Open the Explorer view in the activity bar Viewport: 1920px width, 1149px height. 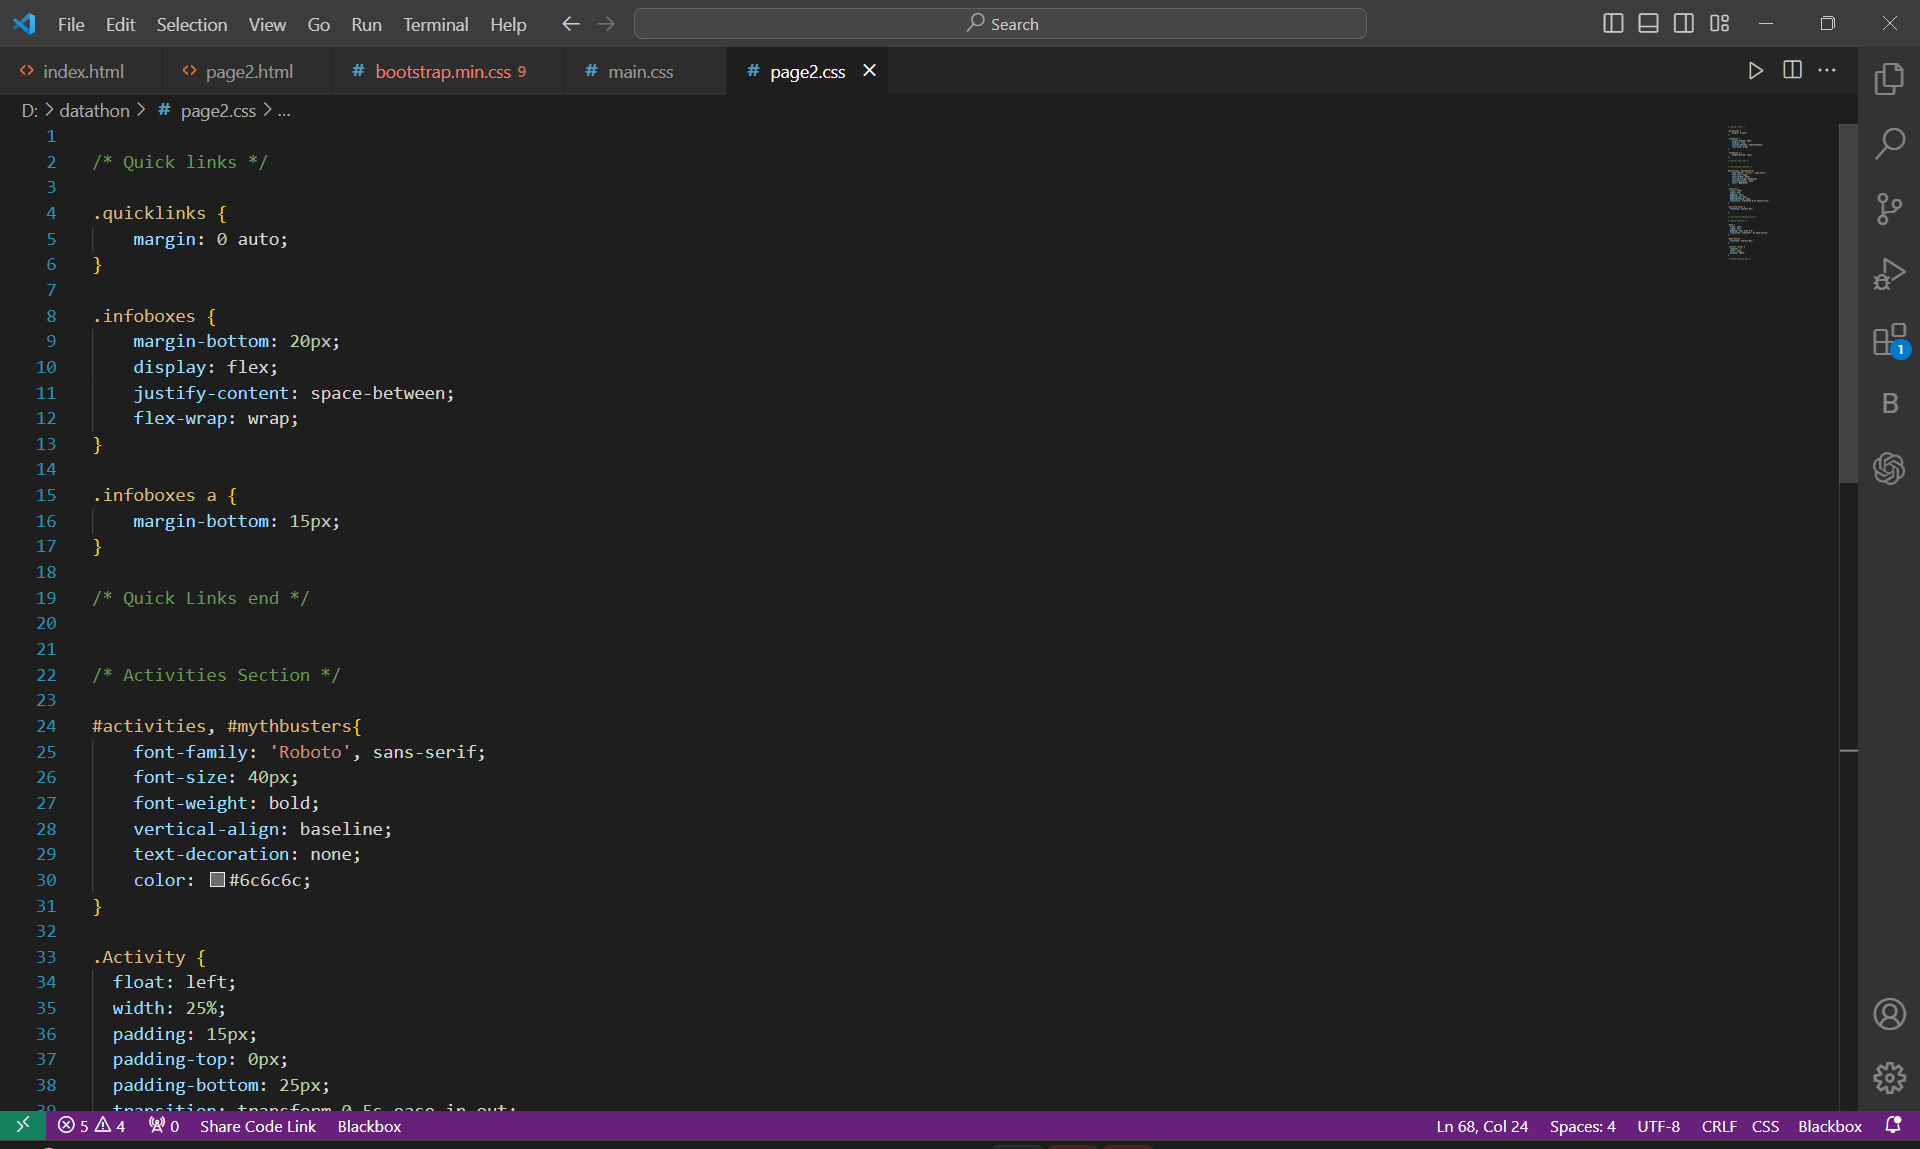point(1889,79)
